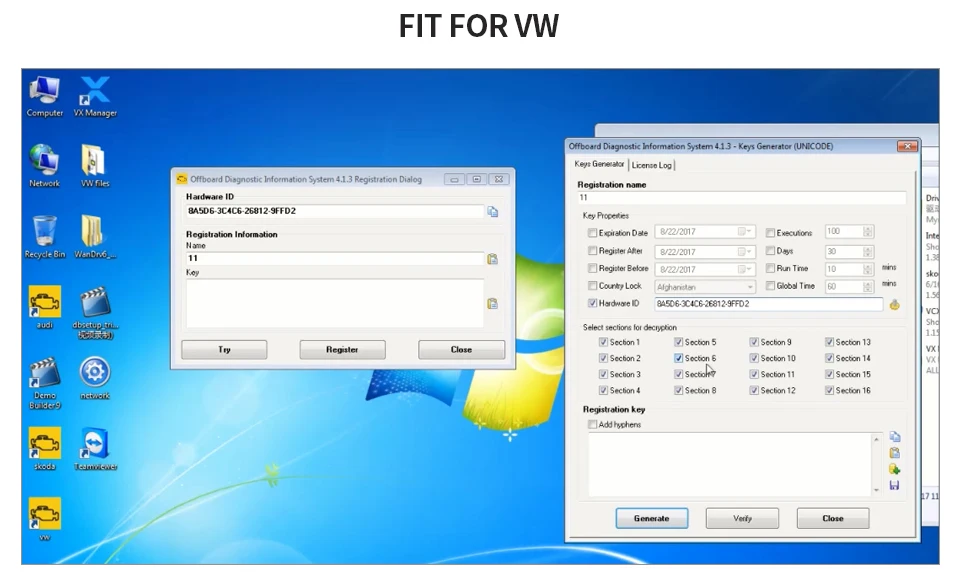960x579 pixels.
Task: Uncheck the Hardware ID checkbox
Action: (592, 303)
